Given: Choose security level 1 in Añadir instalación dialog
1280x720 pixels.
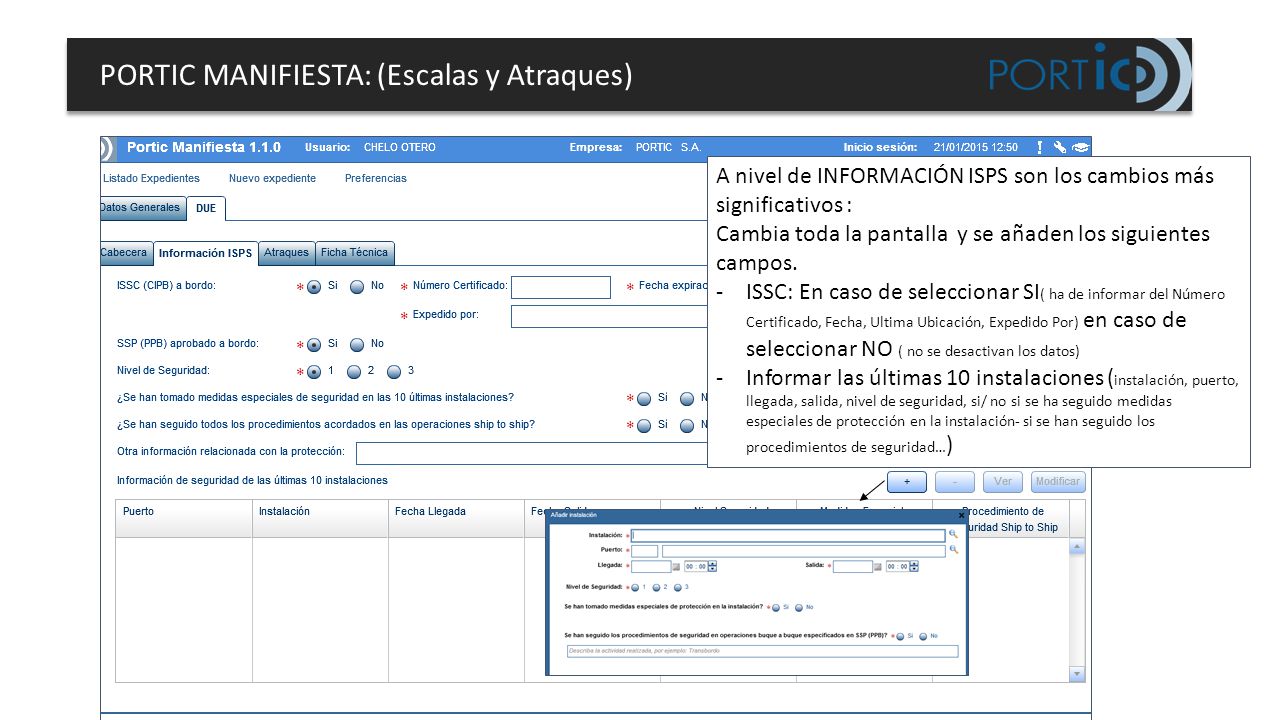Looking at the screenshot, I should pyautogui.click(x=635, y=587).
